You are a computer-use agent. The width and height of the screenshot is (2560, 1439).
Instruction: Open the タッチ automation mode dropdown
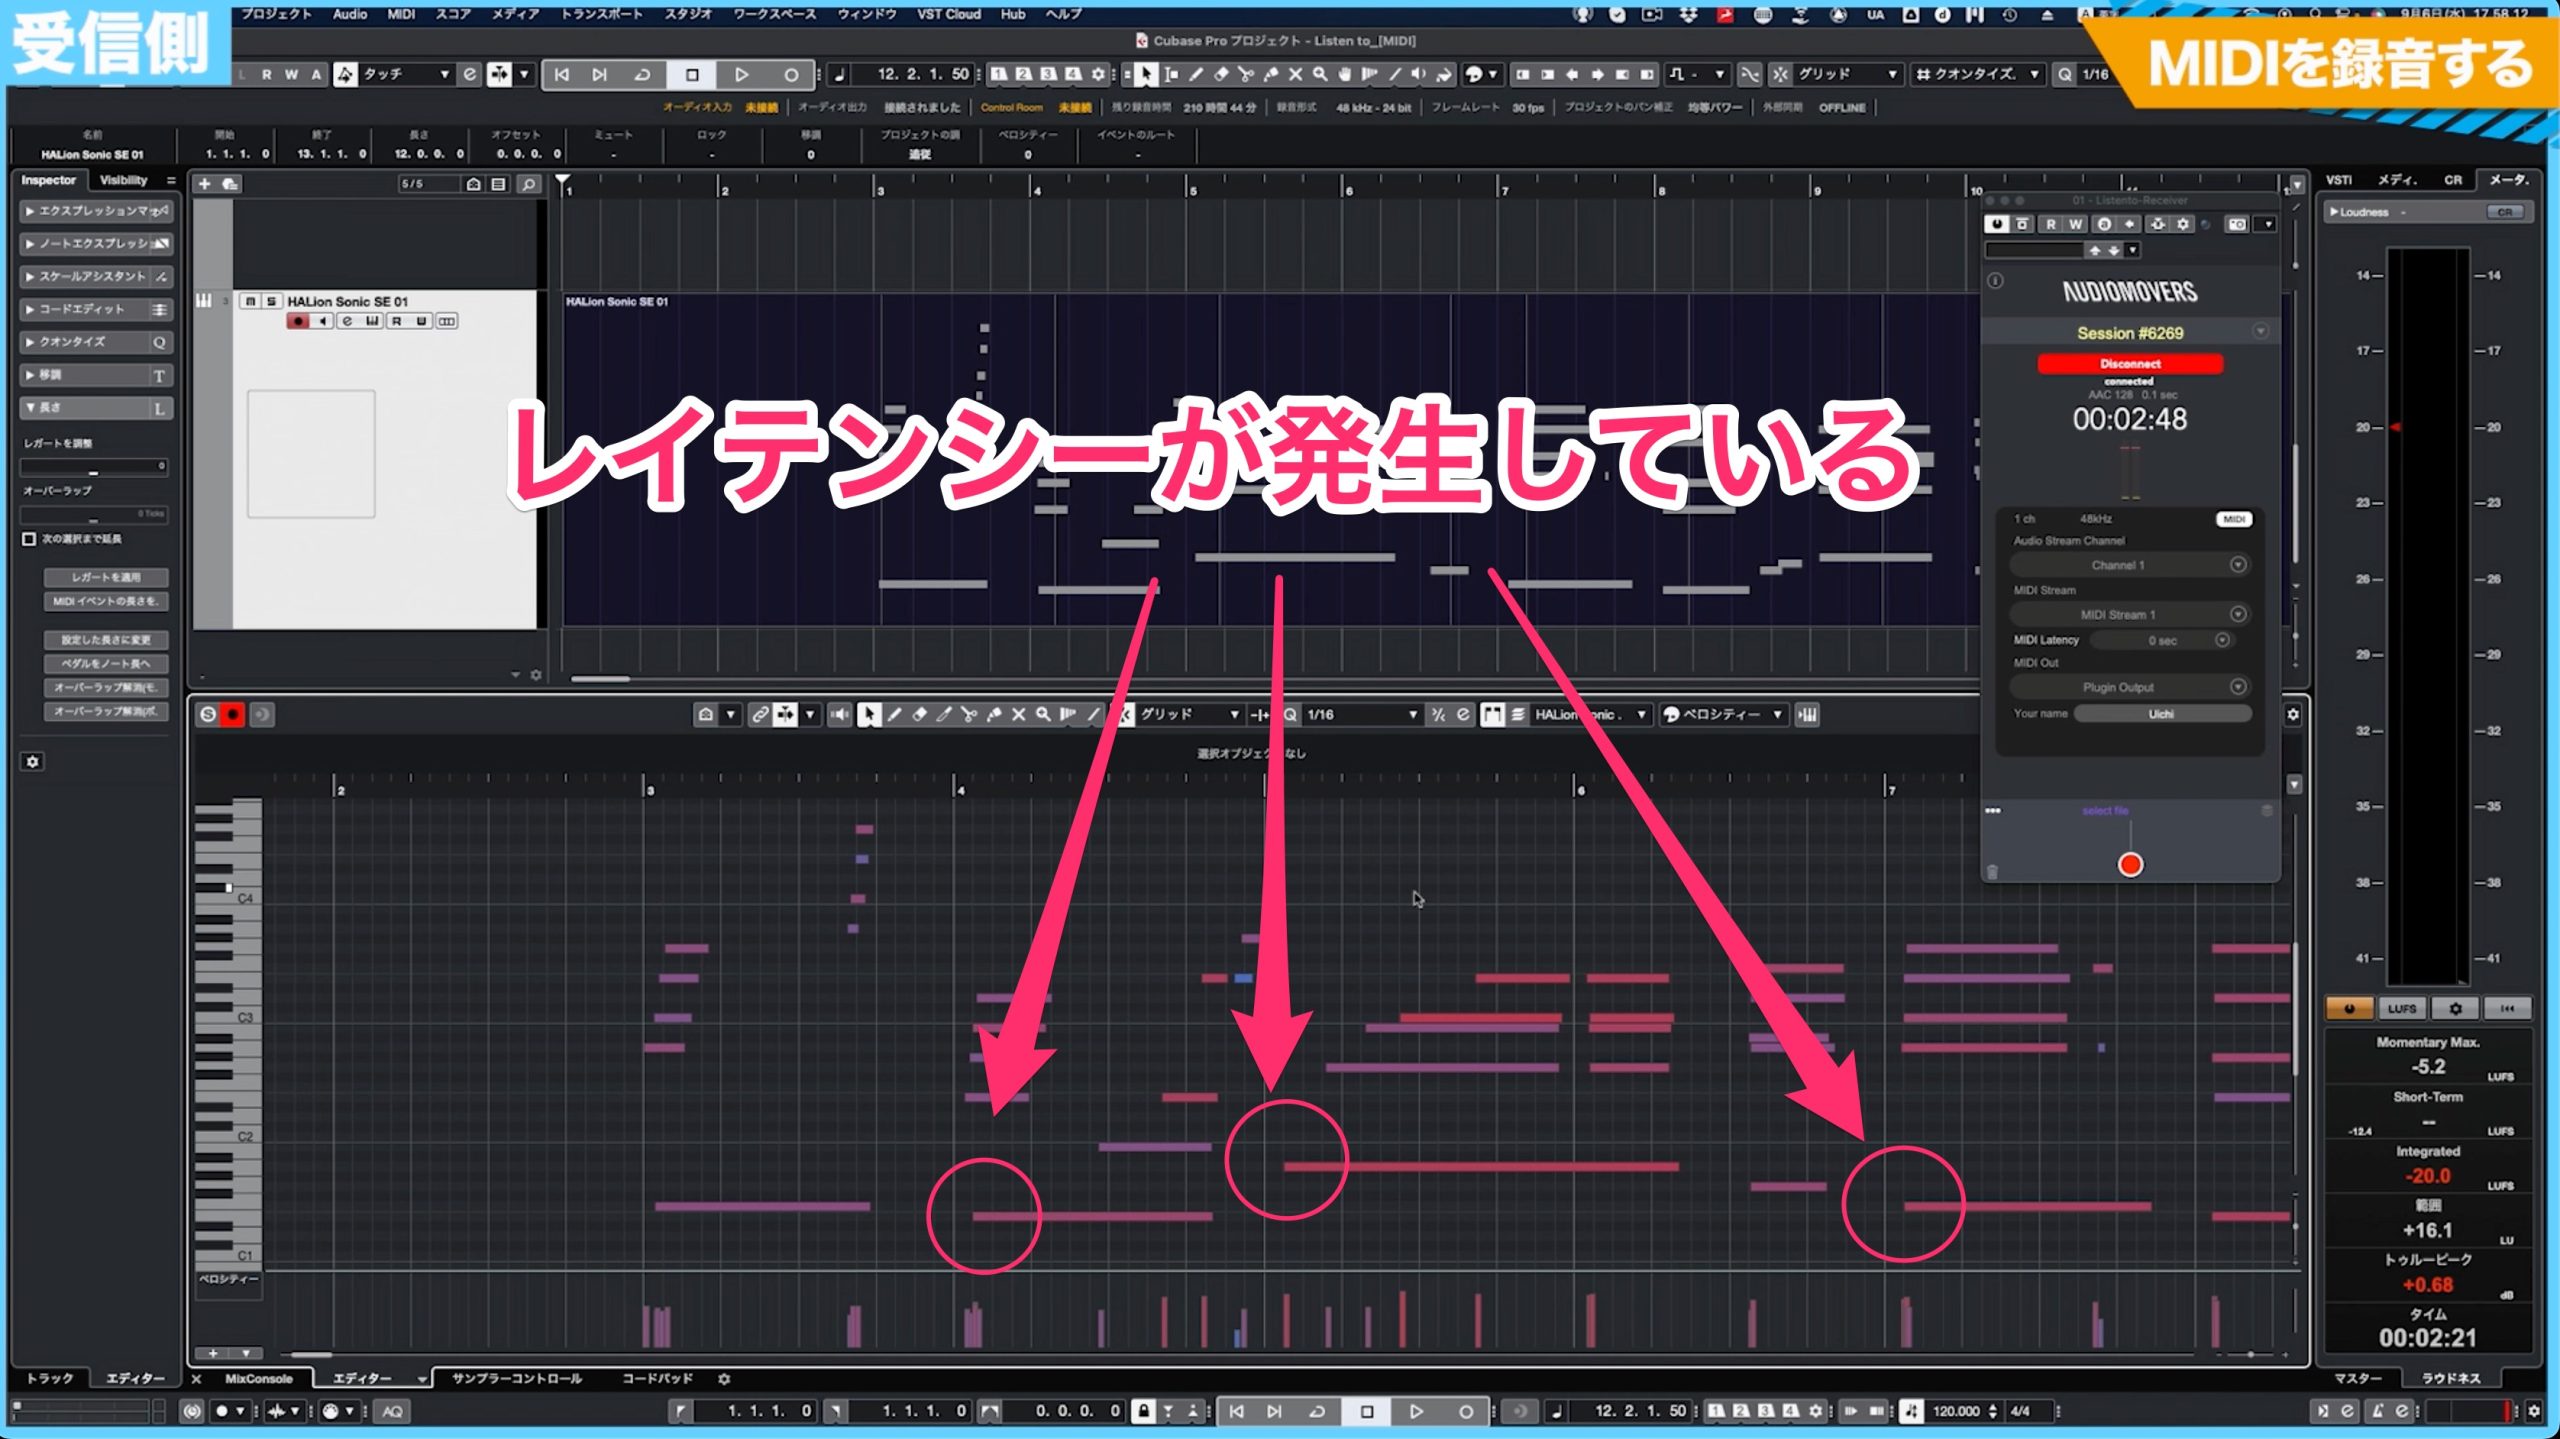[406, 74]
